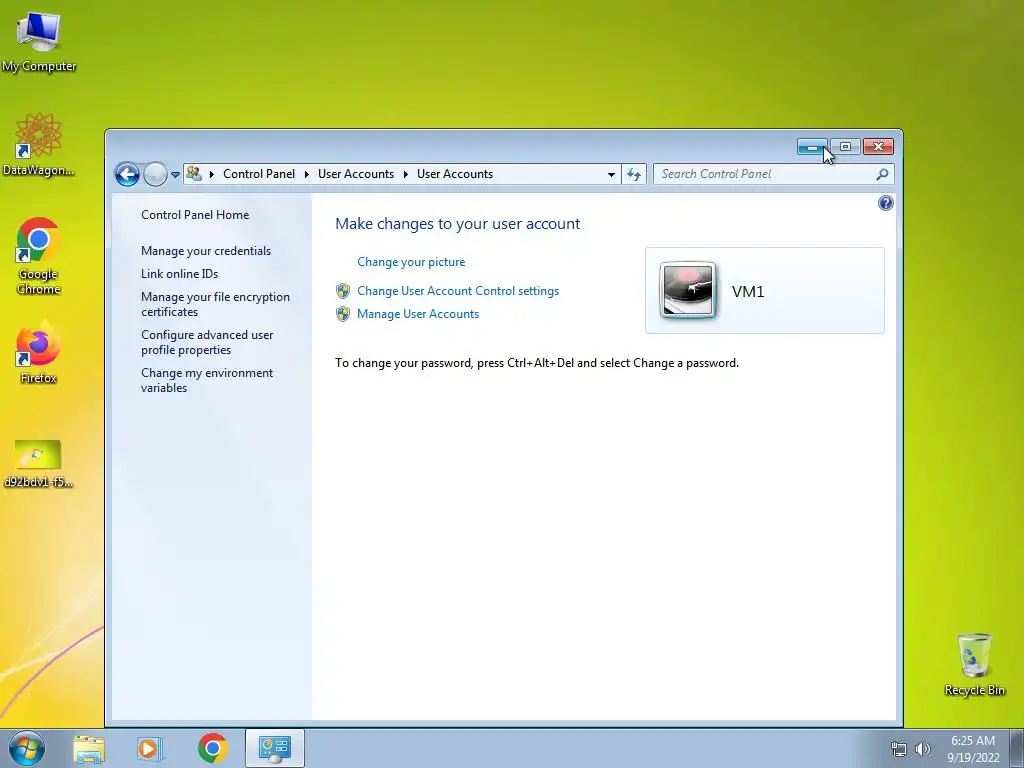Click the User Accounts icon in address bar
The width and height of the screenshot is (1024, 768).
pos(194,174)
